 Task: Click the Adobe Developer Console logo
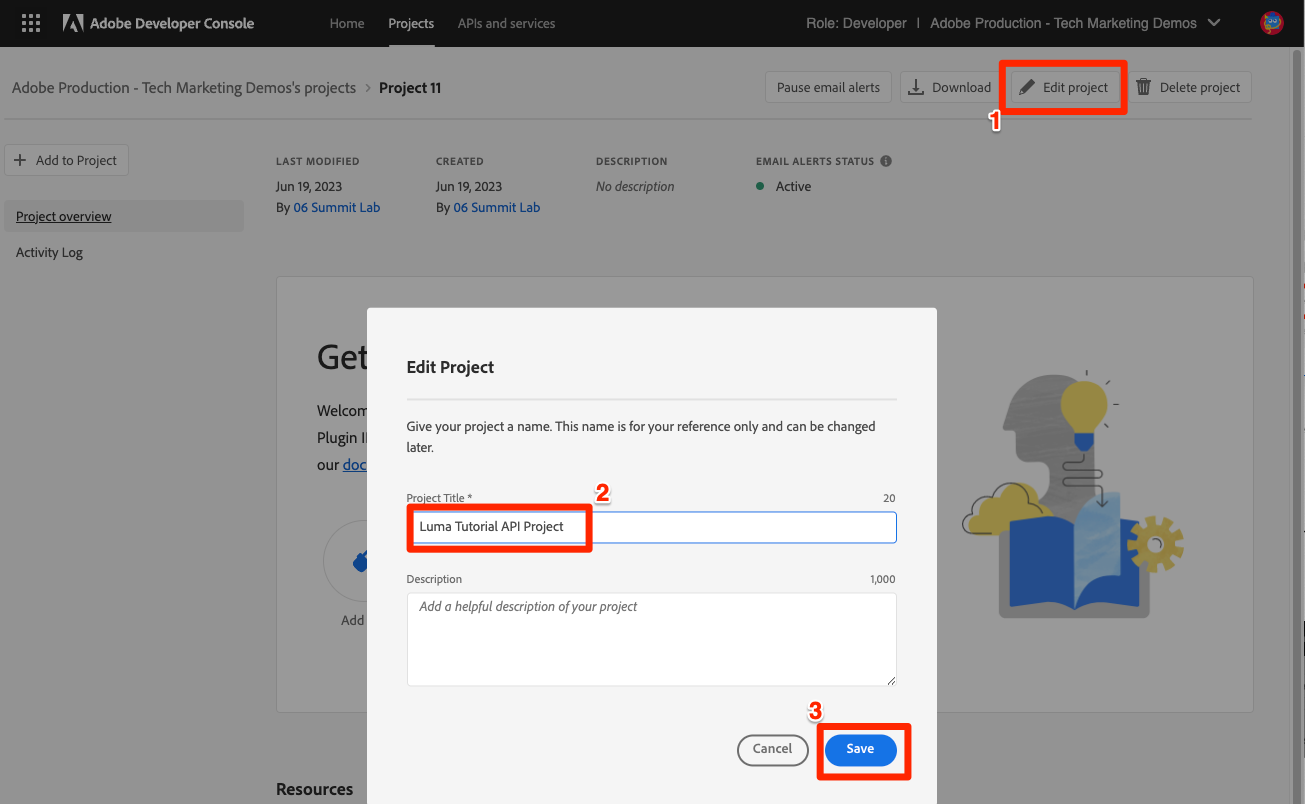pos(158,23)
